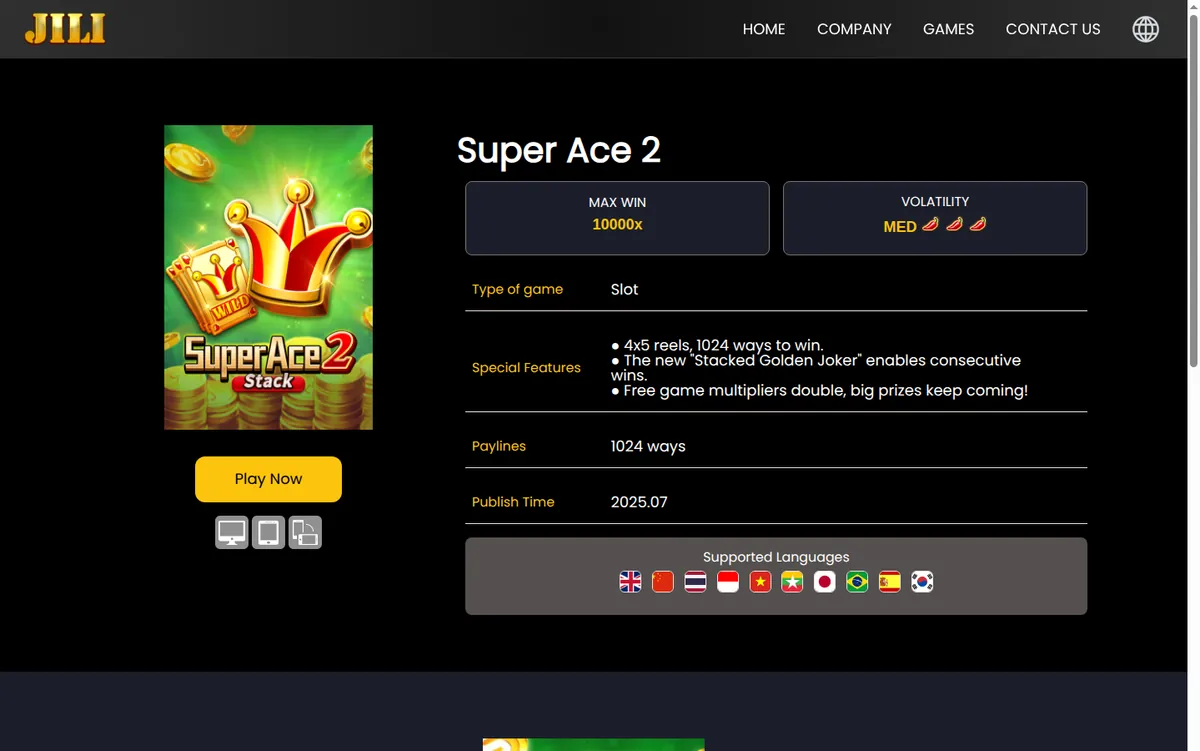Click the Slot value text

click(x=624, y=289)
